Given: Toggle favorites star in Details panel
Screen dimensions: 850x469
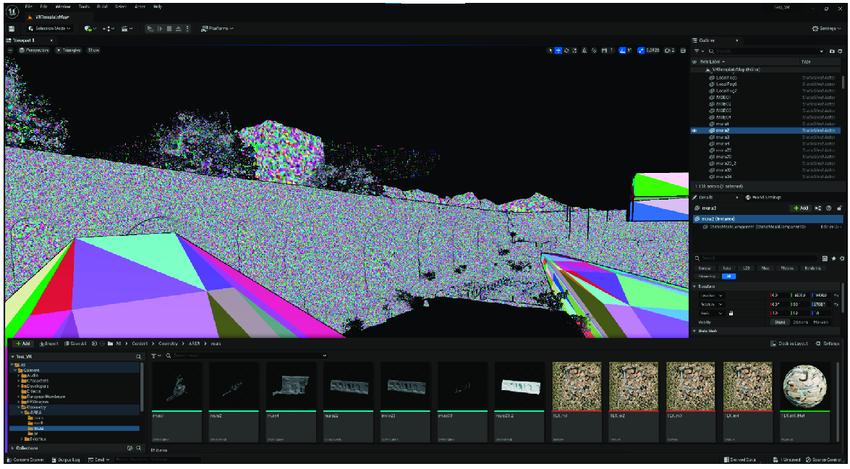Looking at the screenshot, I should pyautogui.click(x=833, y=259).
